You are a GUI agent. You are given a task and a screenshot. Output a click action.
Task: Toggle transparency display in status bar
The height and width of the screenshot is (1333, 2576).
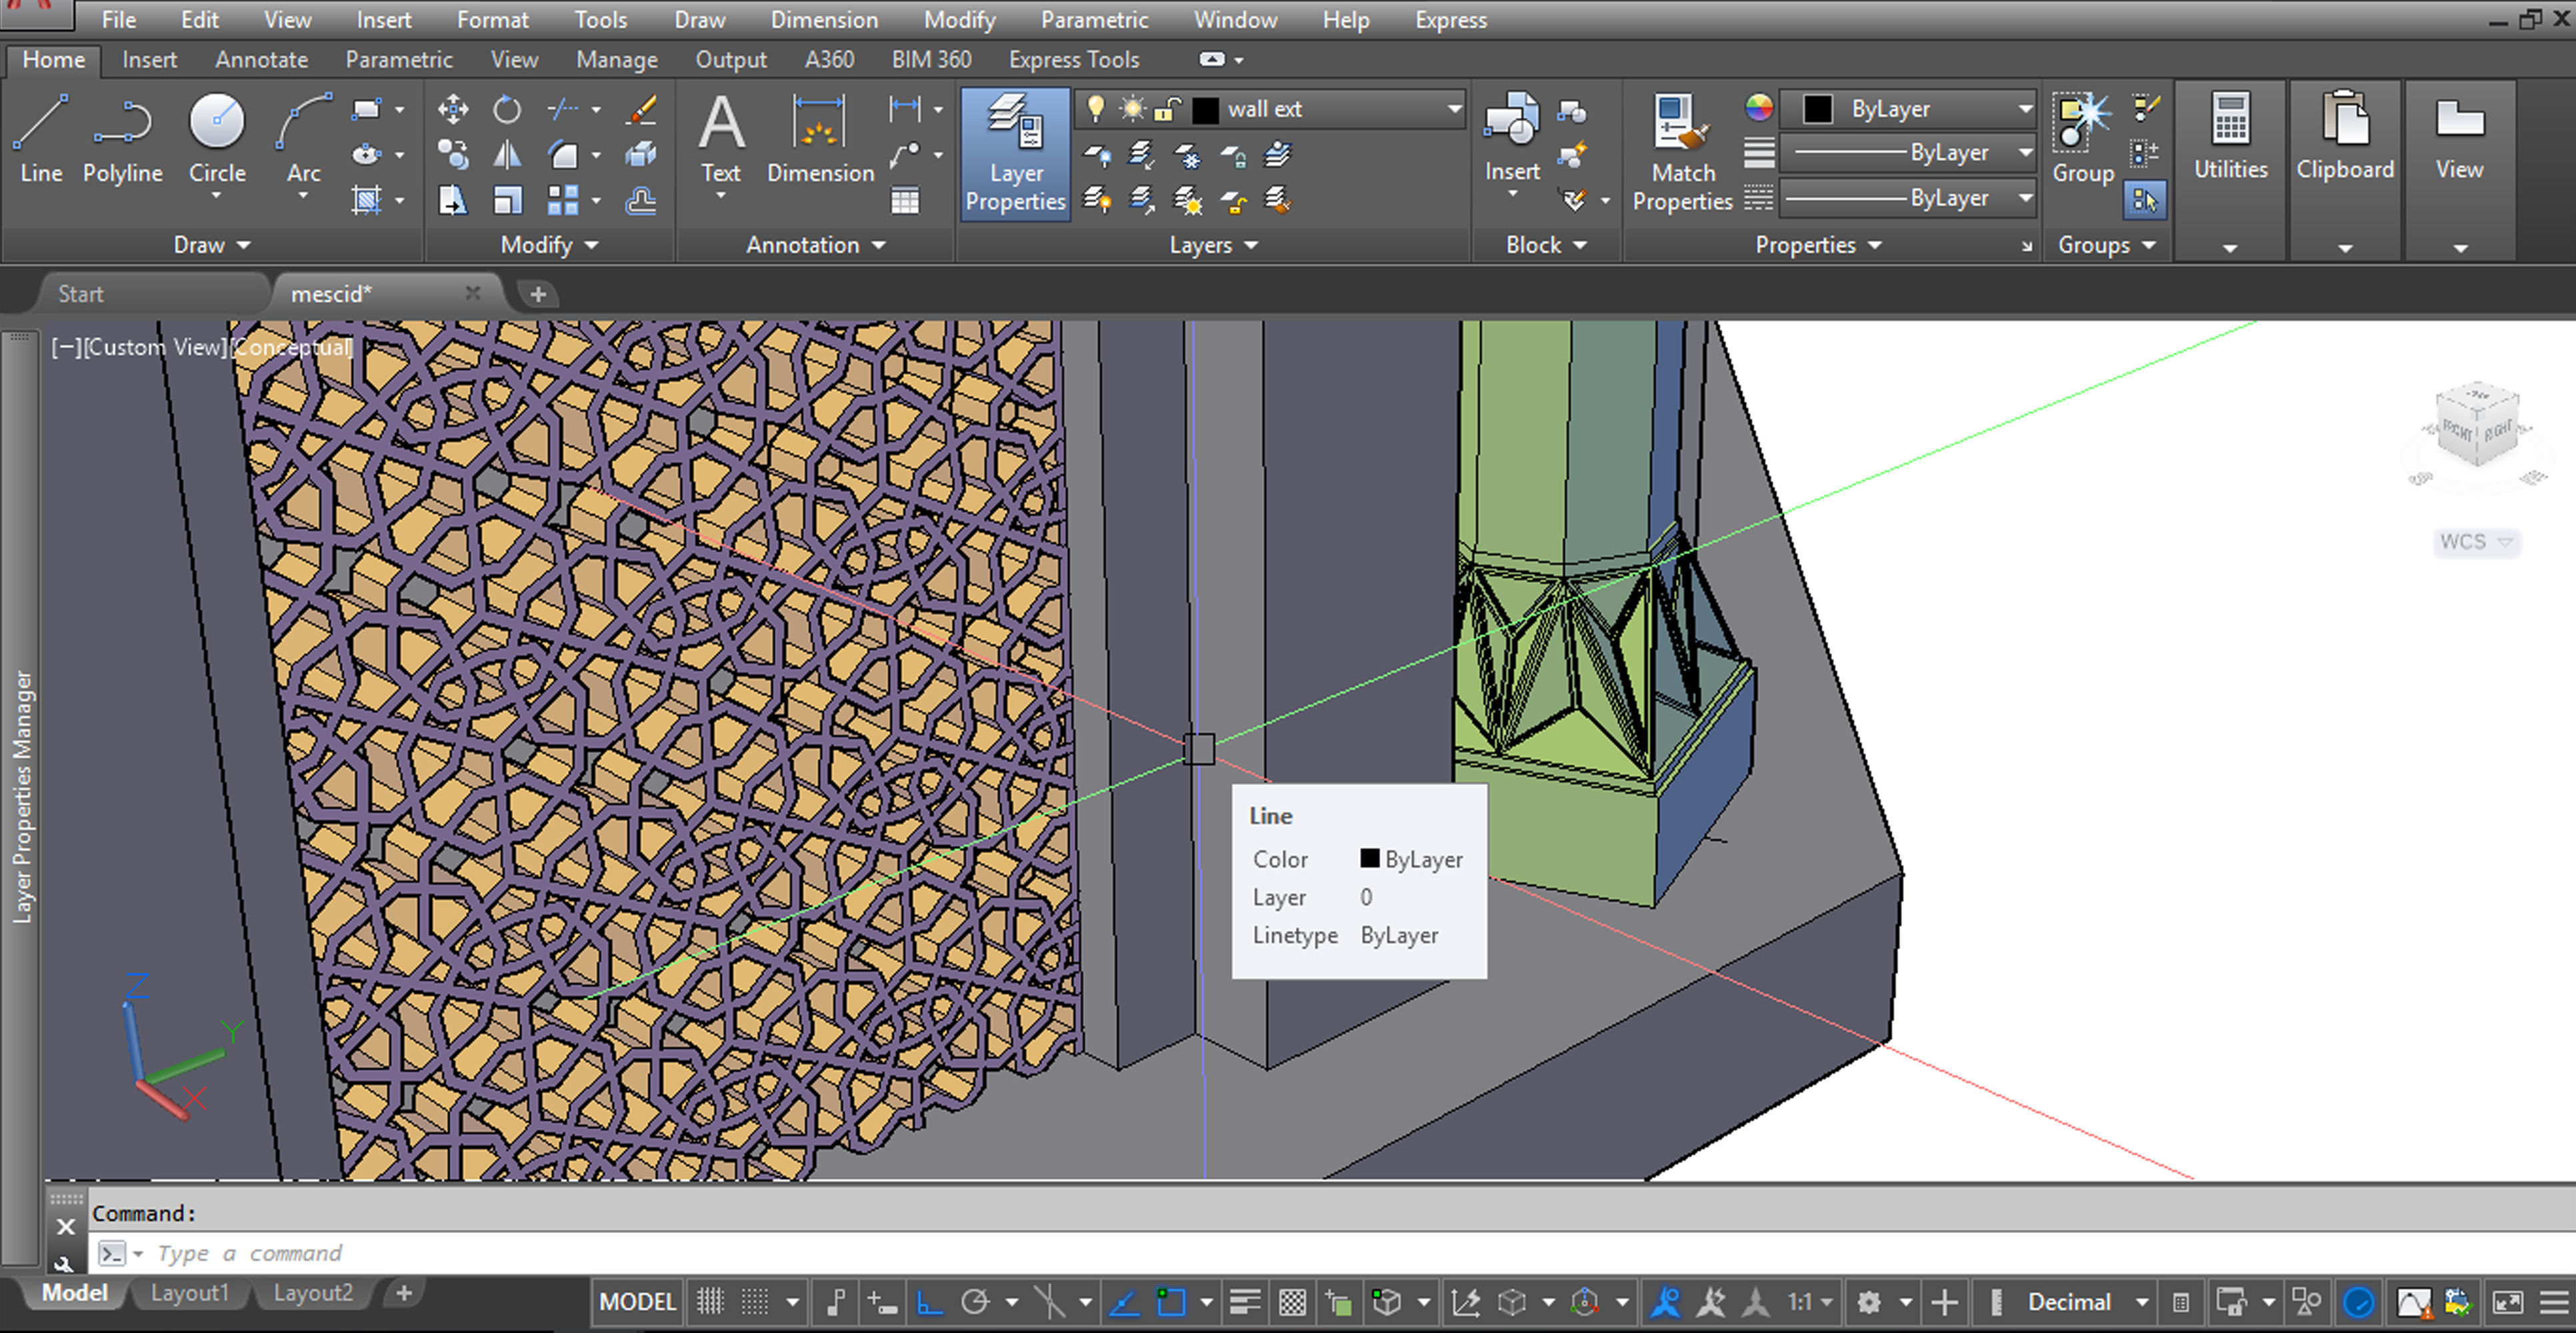click(1293, 1302)
